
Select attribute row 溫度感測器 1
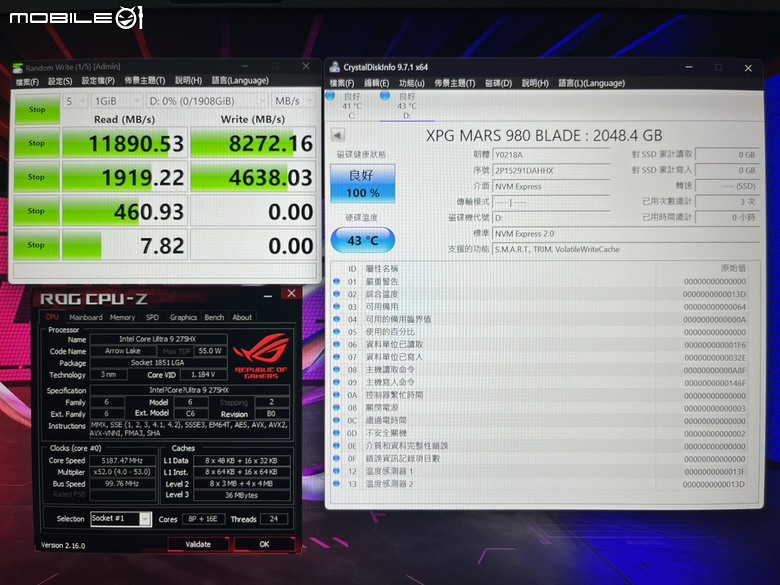point(541,471)
